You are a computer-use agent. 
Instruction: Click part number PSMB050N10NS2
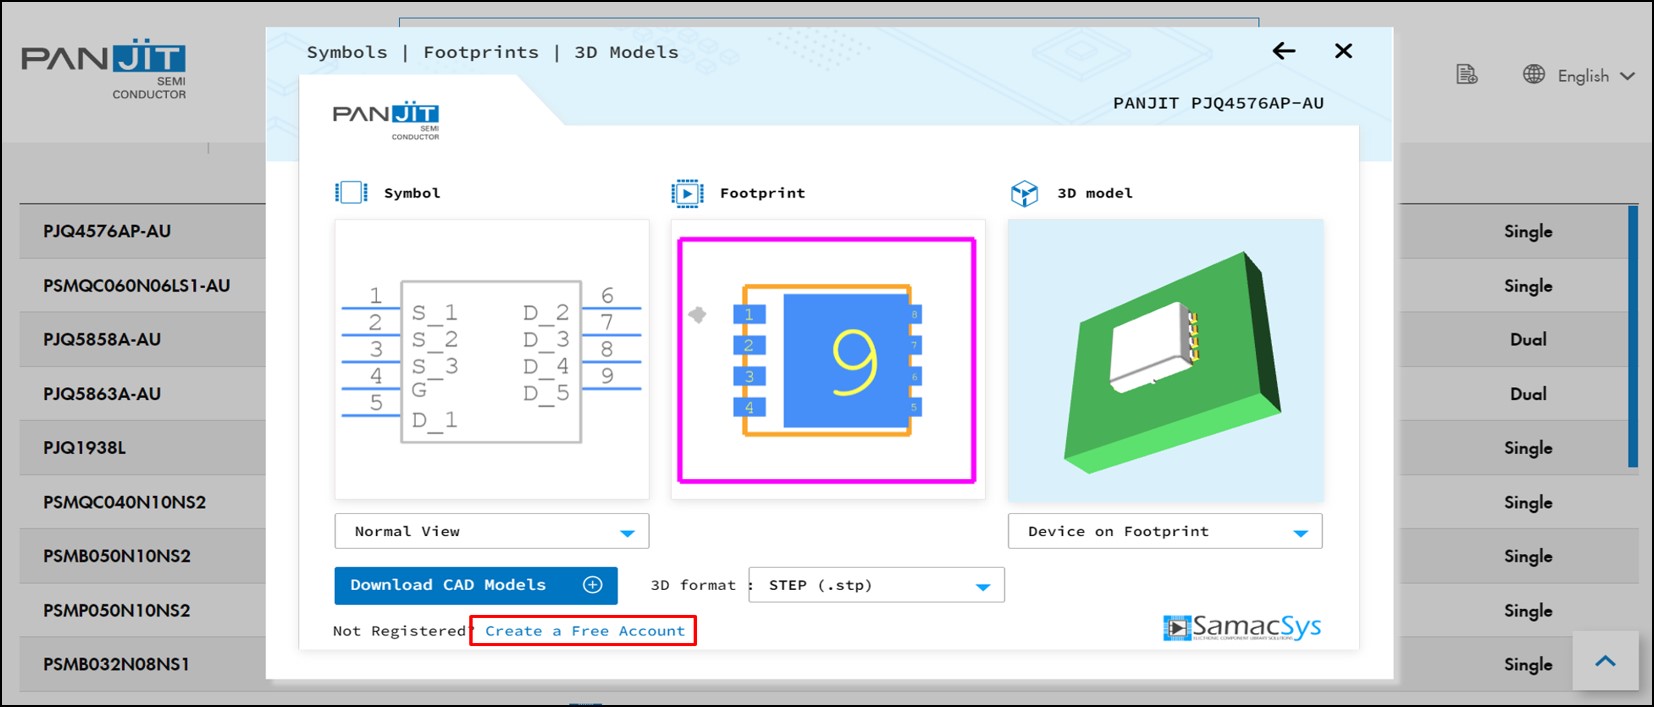117,556
